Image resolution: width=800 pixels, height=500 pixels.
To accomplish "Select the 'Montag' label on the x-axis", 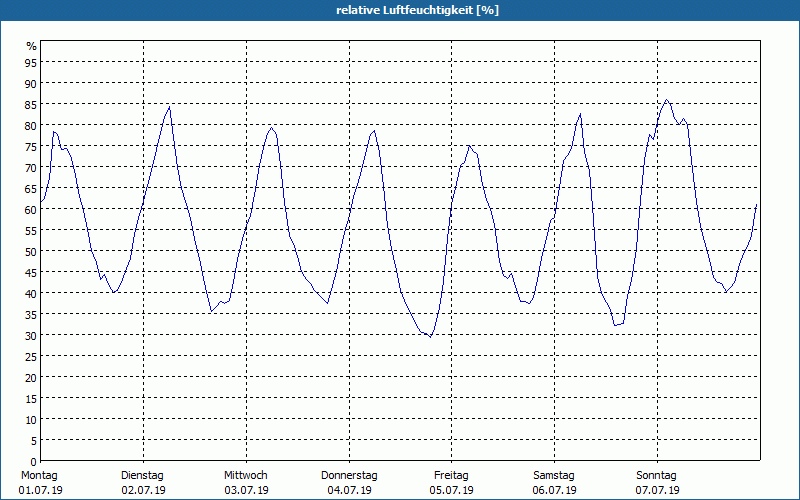I will coord(39,475).
